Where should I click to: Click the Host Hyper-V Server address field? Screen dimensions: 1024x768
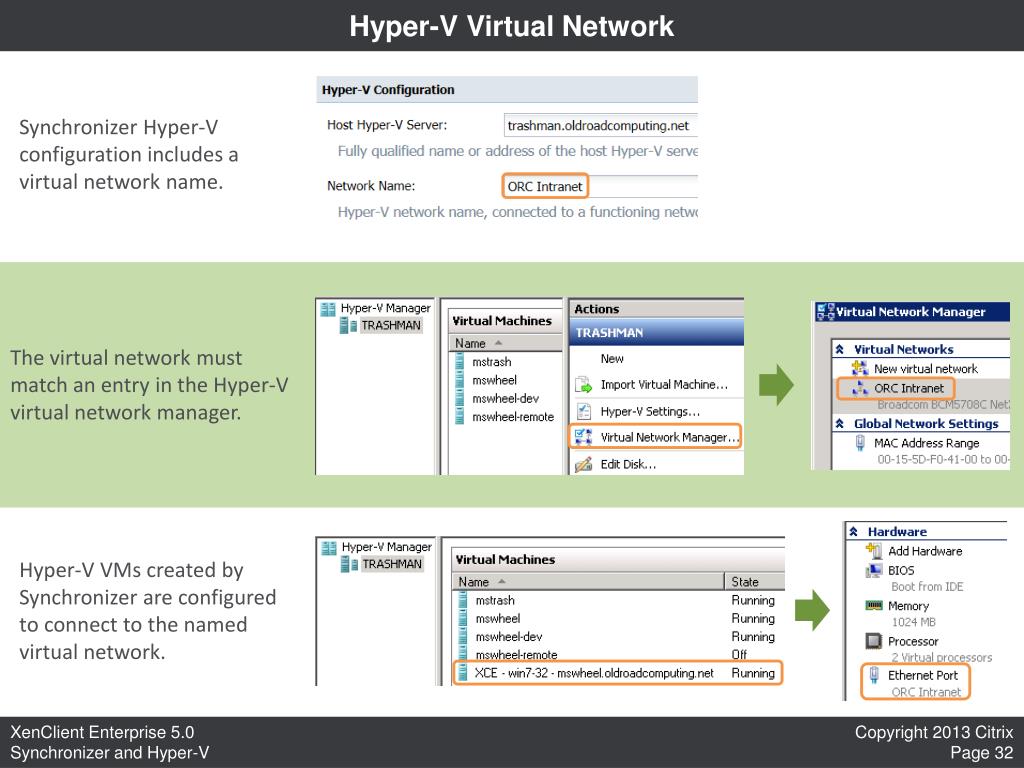[601, 125]
